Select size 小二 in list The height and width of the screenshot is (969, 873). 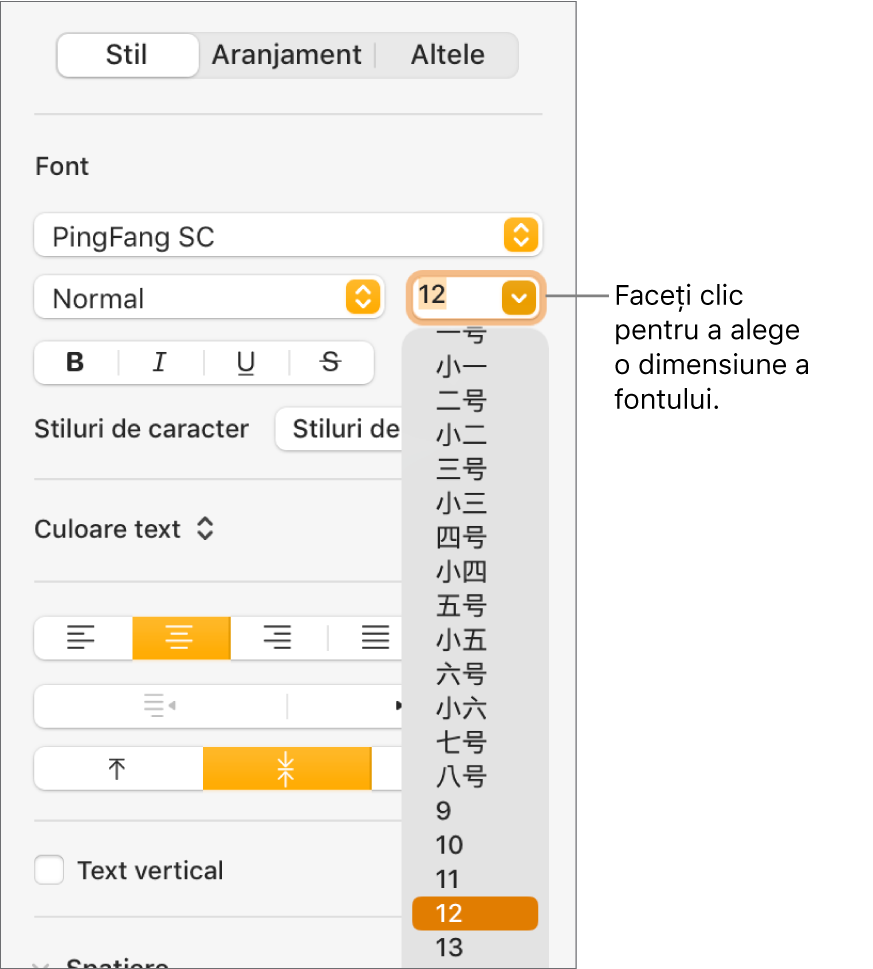point(474,434)
